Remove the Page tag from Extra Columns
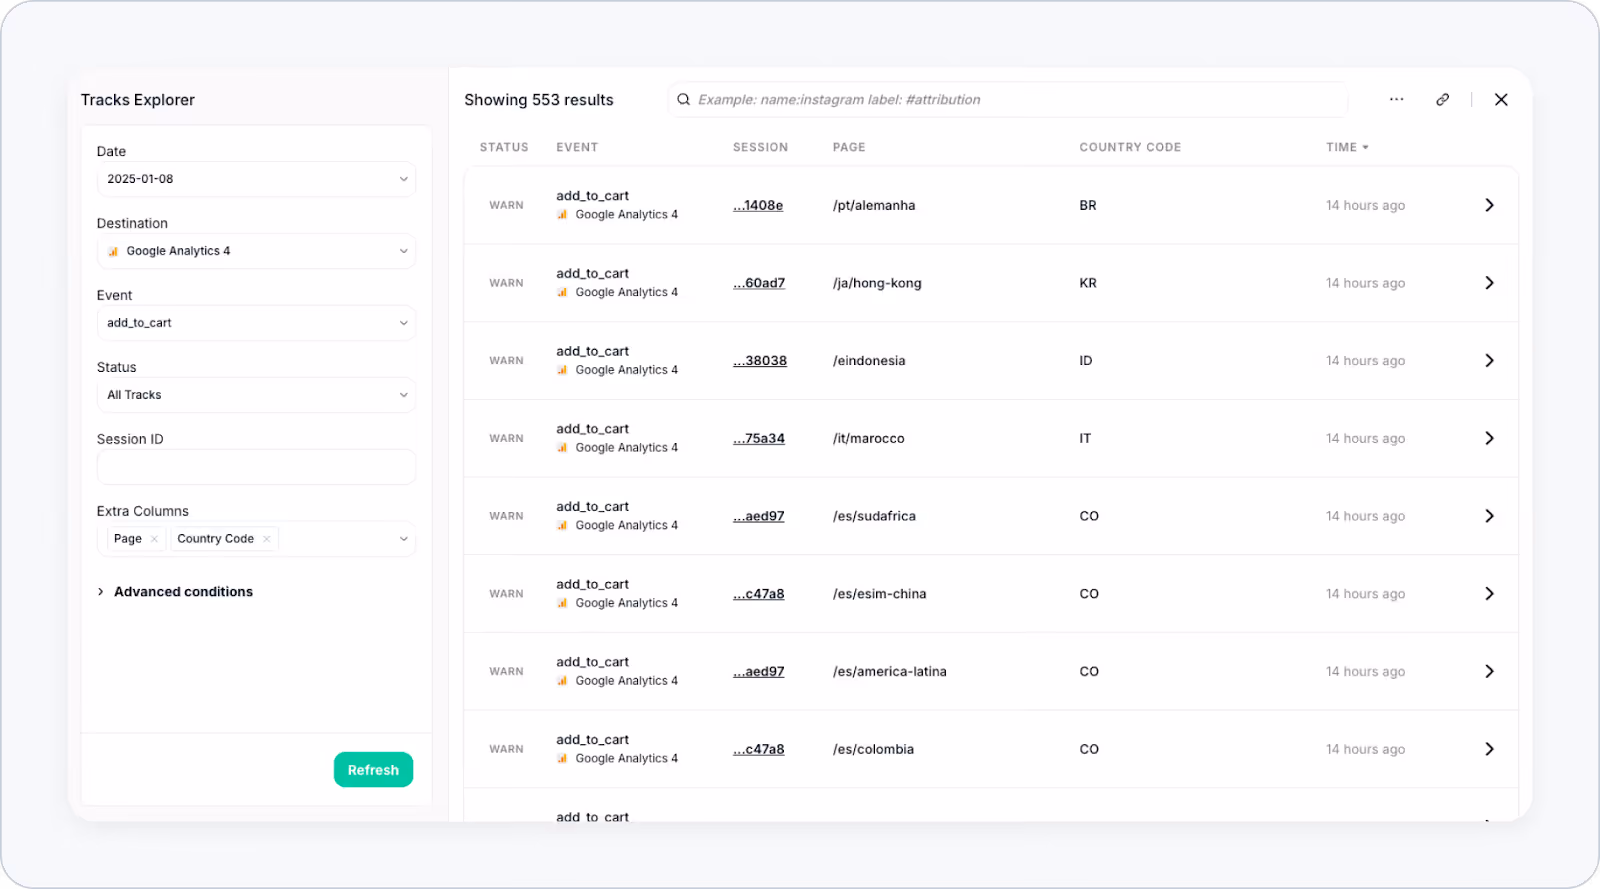 click(x=154, y=539)
